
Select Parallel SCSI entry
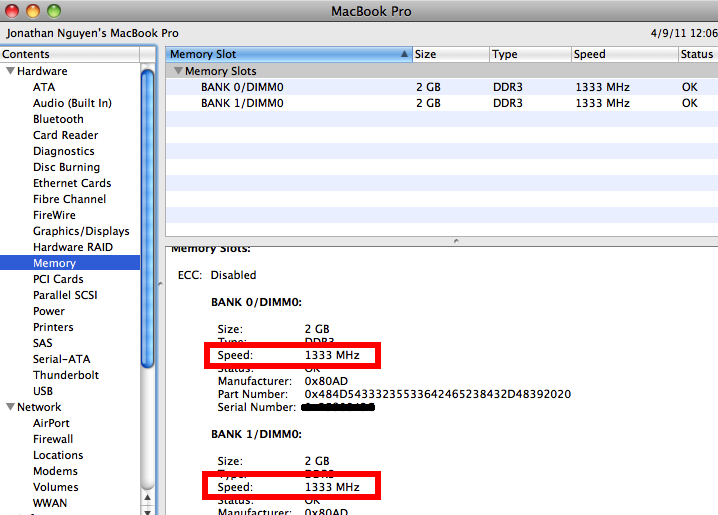65,295
